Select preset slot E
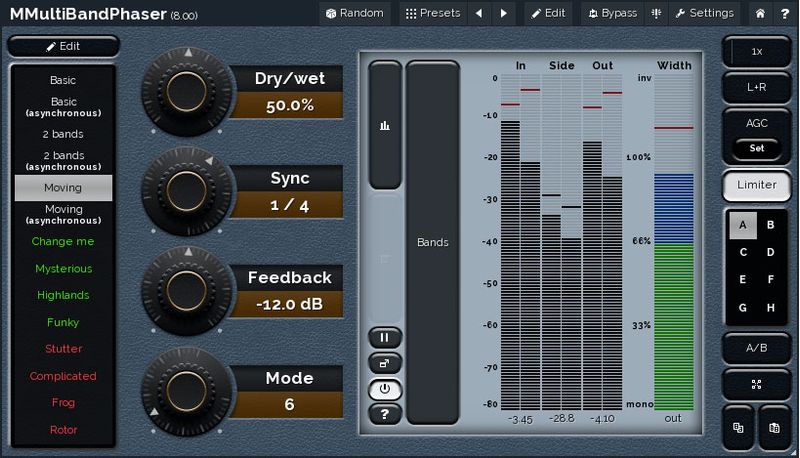 [743, 279]
